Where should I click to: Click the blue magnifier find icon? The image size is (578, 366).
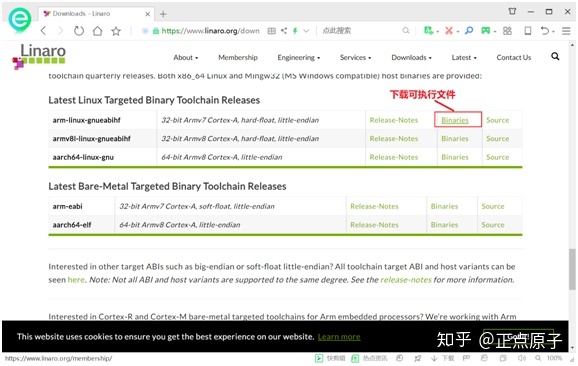[469, 31]
